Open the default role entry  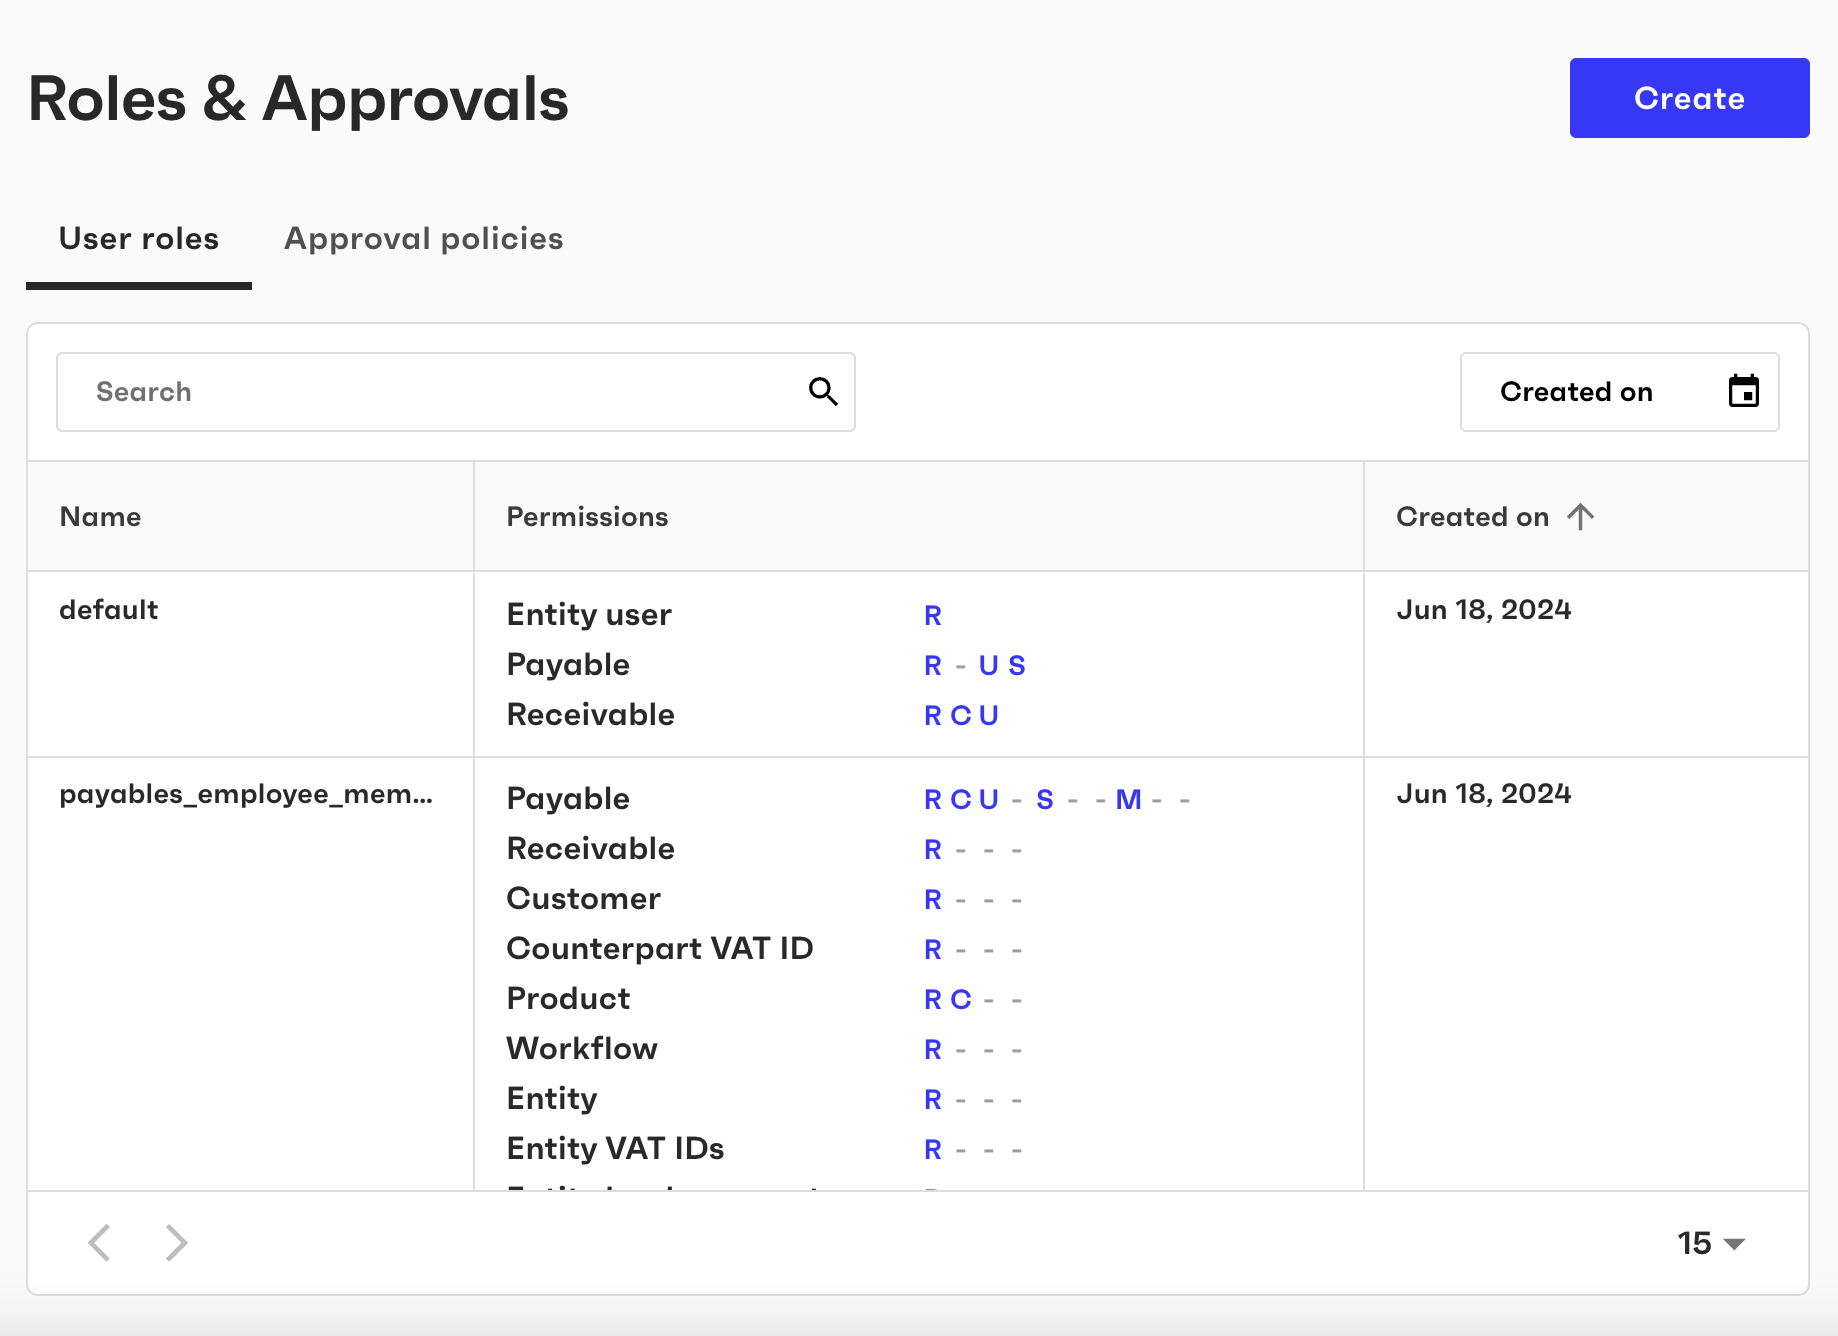[109, 609]
